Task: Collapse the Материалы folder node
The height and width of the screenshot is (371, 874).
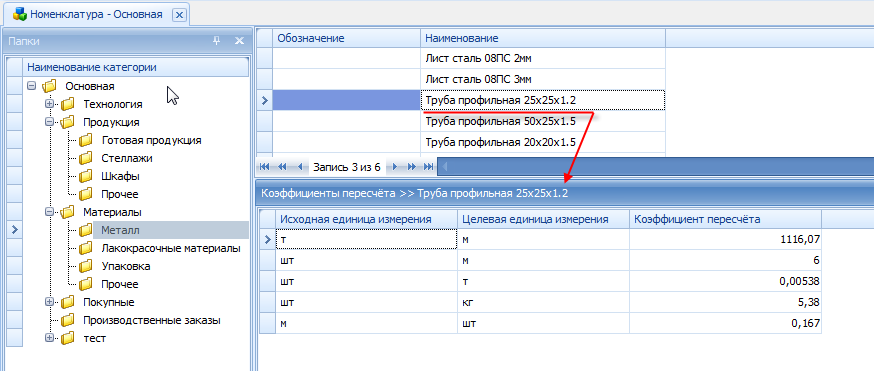Action: pos(49,212)
